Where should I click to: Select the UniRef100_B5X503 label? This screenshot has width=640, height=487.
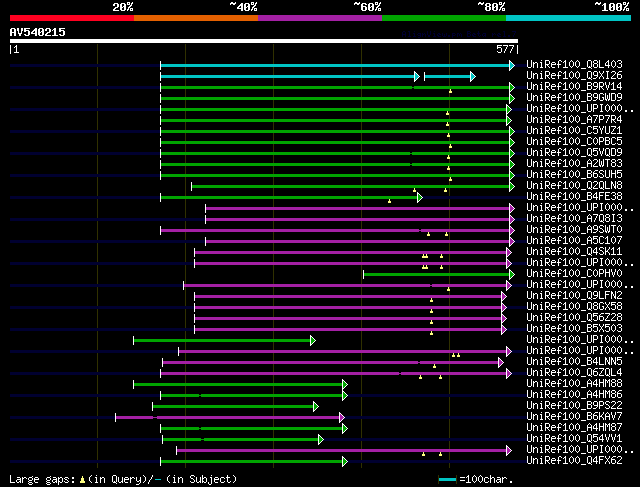coord(574,329)
